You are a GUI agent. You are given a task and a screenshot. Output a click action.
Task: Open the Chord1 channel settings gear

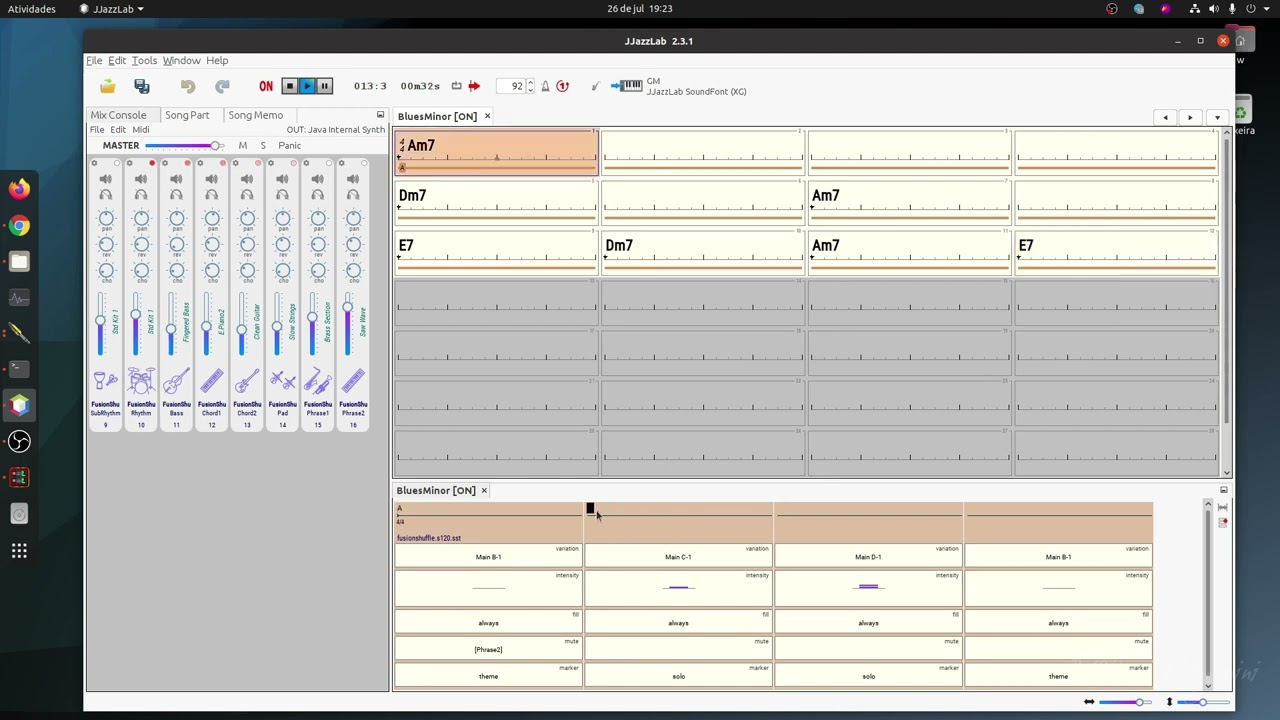click(x=200, y=163)
